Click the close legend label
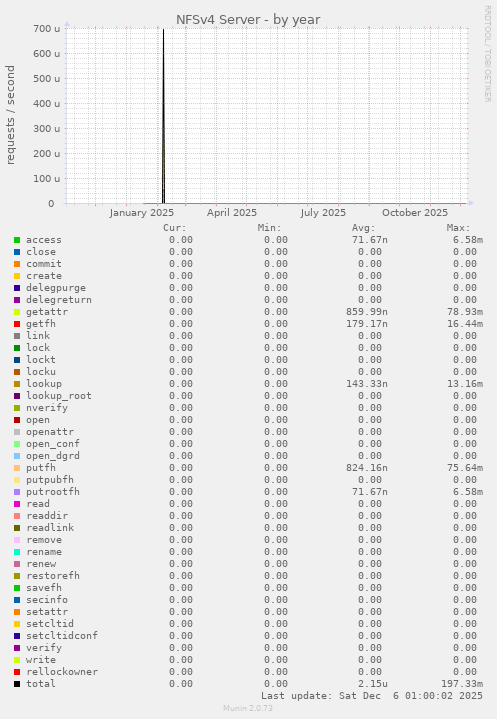Screen dimensions: 497x719 click(41, 252)
